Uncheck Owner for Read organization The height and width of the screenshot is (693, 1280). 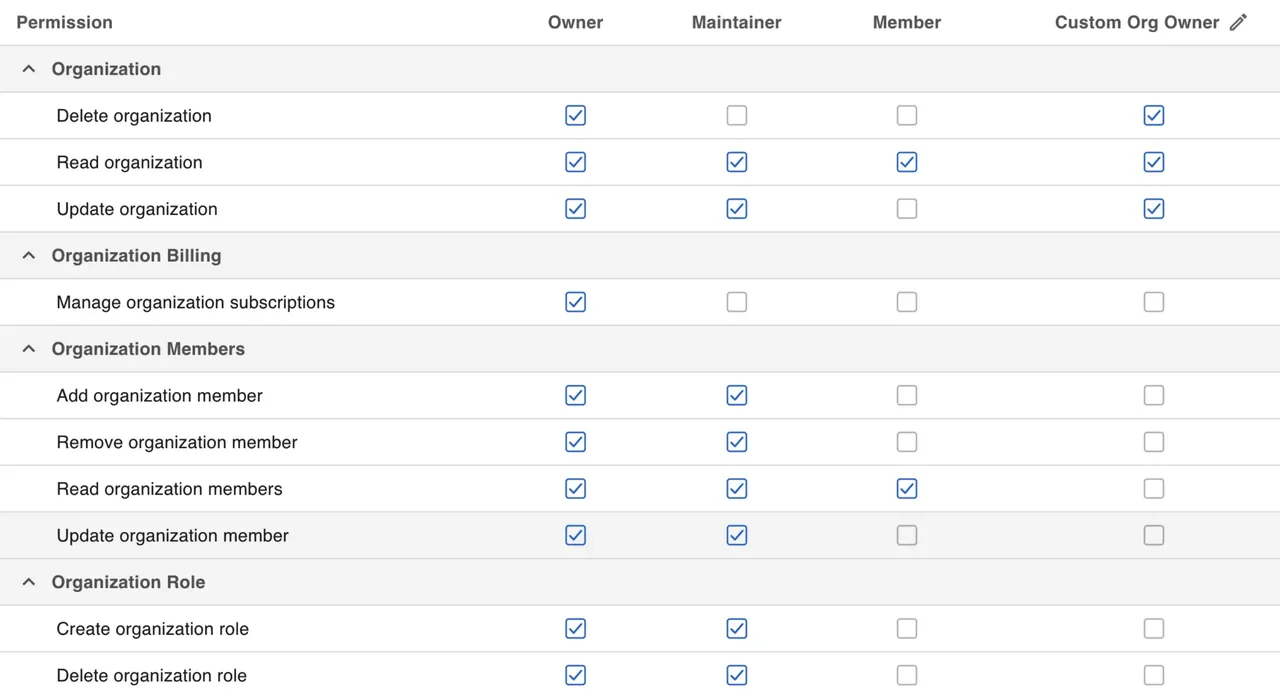575,162
